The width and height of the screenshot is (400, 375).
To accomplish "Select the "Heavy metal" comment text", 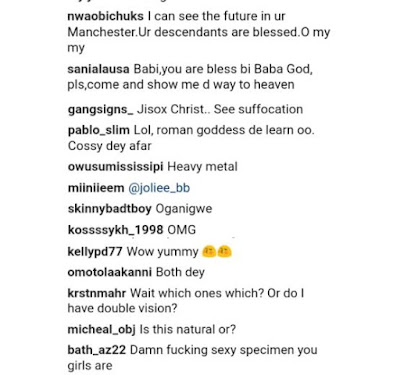I will pos(202,167).
